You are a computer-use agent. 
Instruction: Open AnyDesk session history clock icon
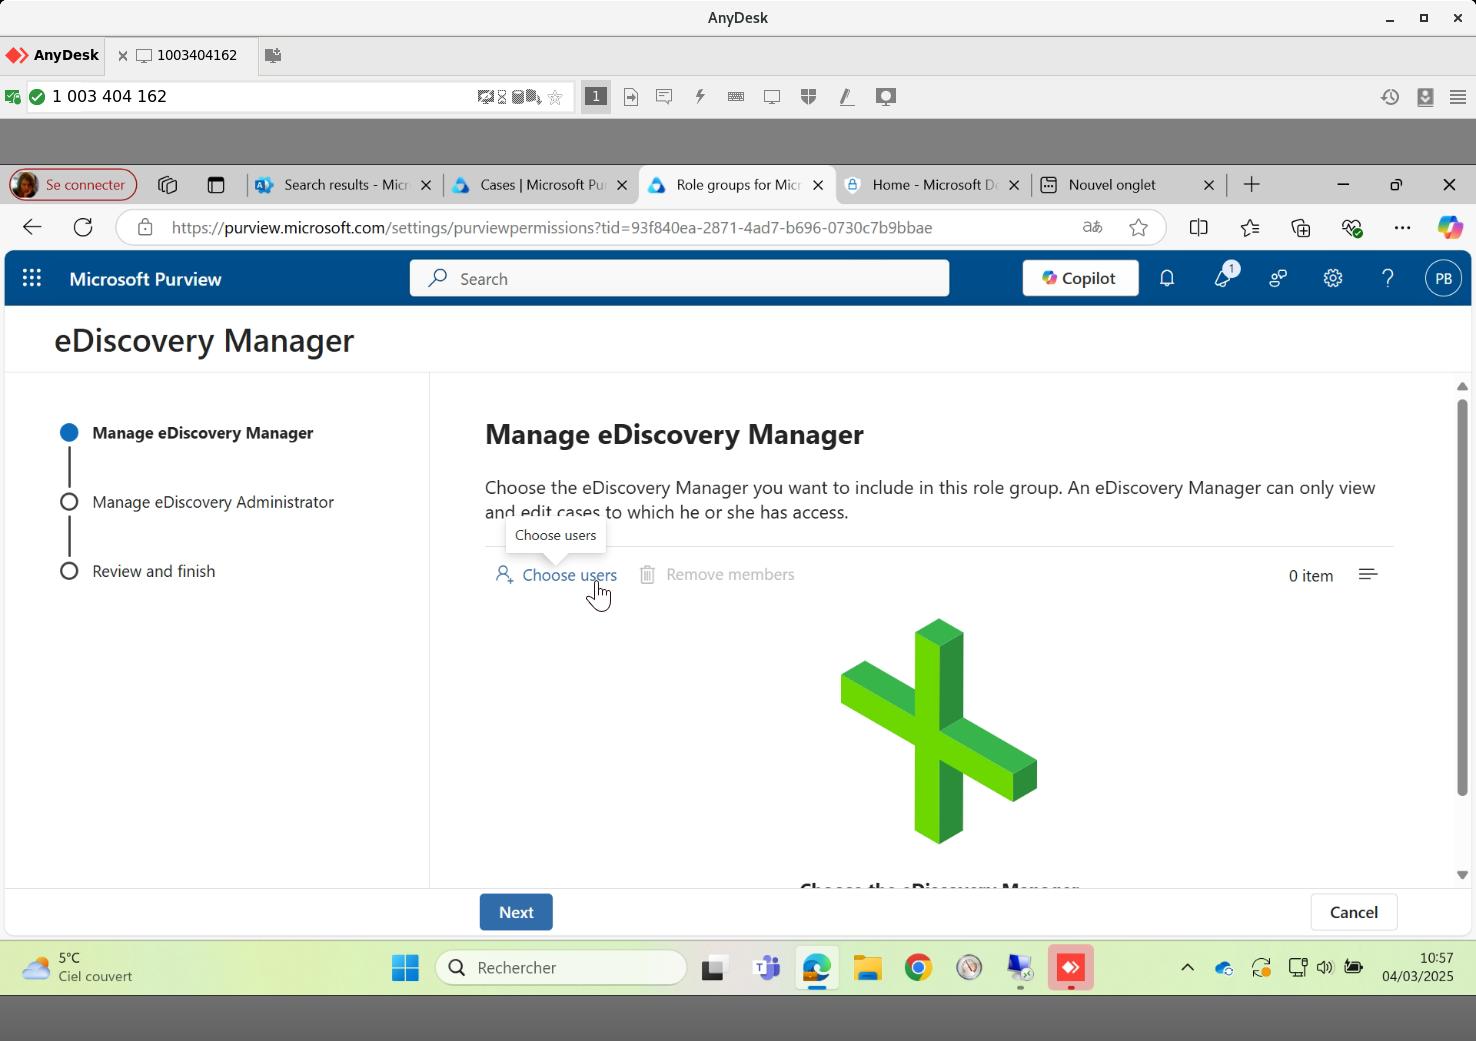(x=1390, y=97)
